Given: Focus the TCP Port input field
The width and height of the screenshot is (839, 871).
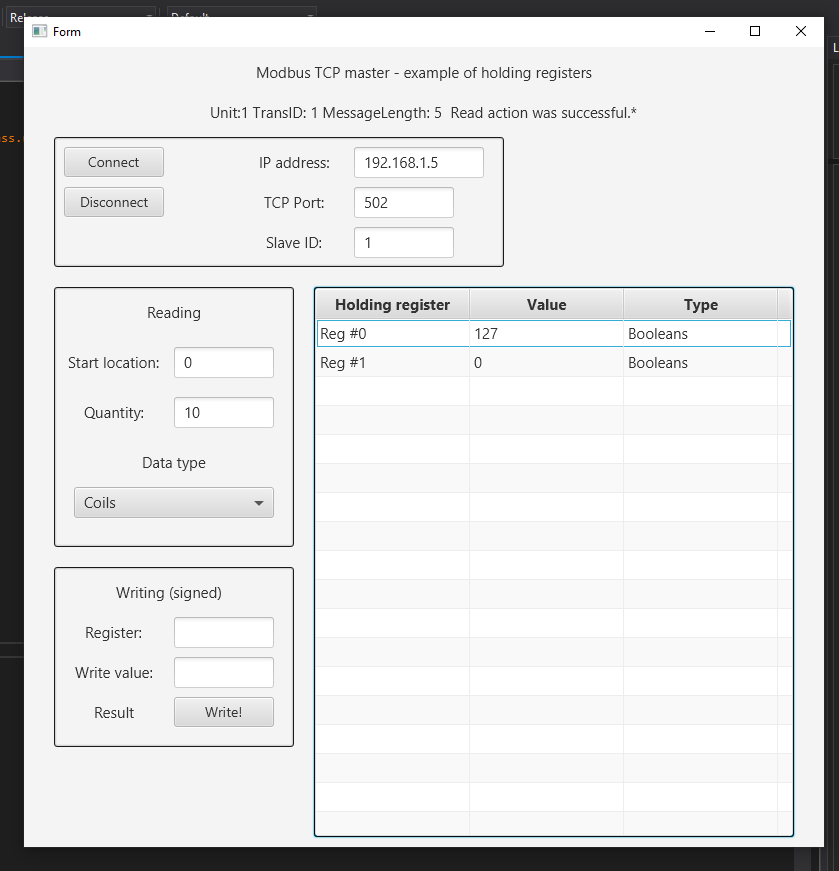Looking at the screenshot, I should [x=404, y=203].
